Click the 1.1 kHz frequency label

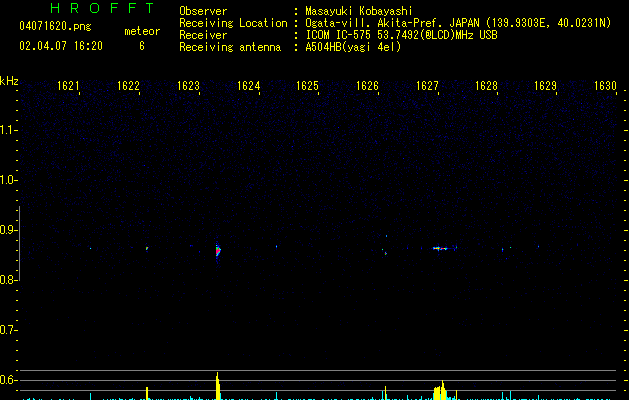(8, 130)
